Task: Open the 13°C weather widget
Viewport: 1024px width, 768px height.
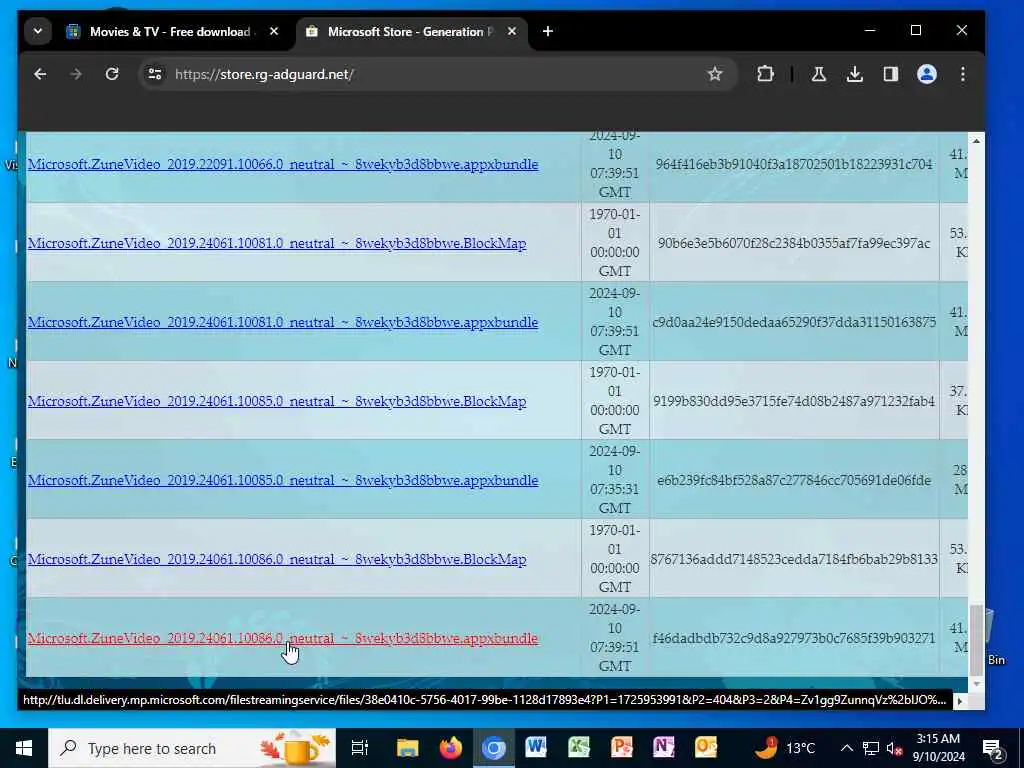Action: click(x=785, y=748)
